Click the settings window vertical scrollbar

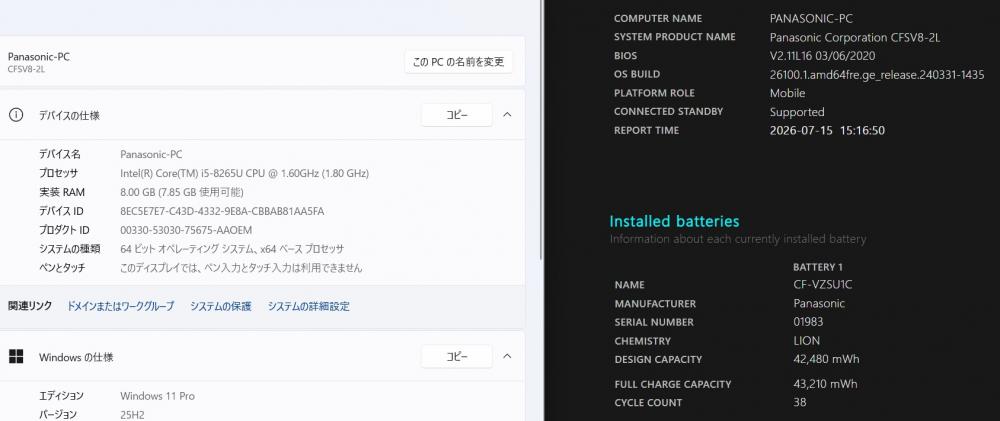(x=541, y=128)
